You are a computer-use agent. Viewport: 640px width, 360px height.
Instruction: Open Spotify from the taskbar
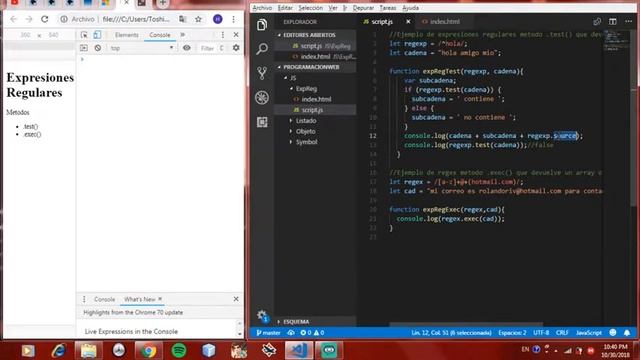[178, 350]
